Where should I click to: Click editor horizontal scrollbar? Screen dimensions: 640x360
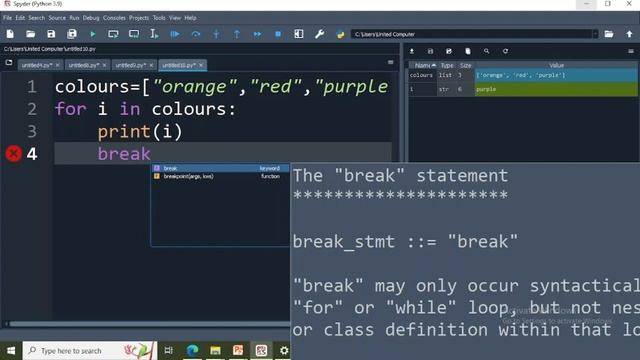pos(149,324)
